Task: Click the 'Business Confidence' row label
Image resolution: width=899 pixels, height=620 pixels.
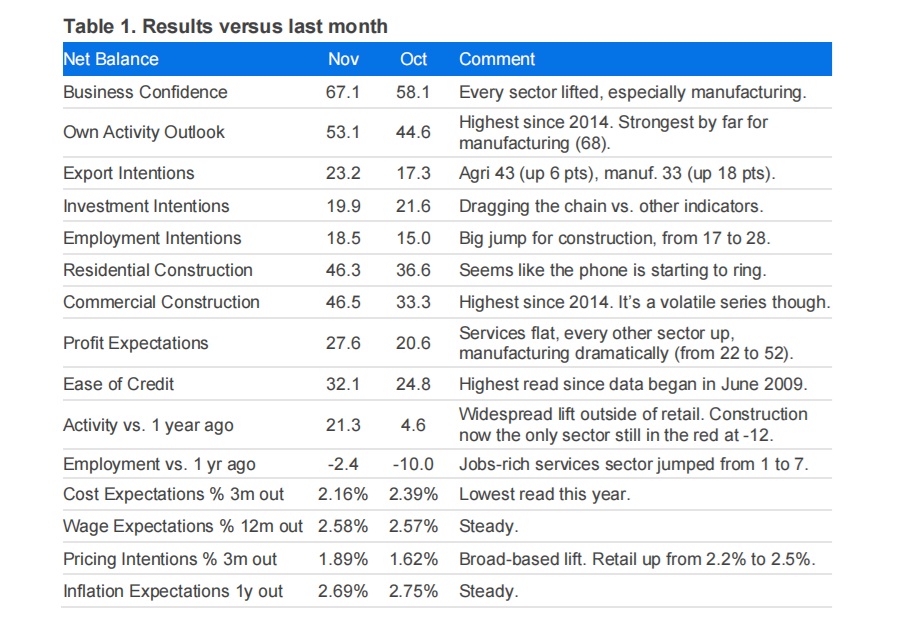Action: coord(145,92)
